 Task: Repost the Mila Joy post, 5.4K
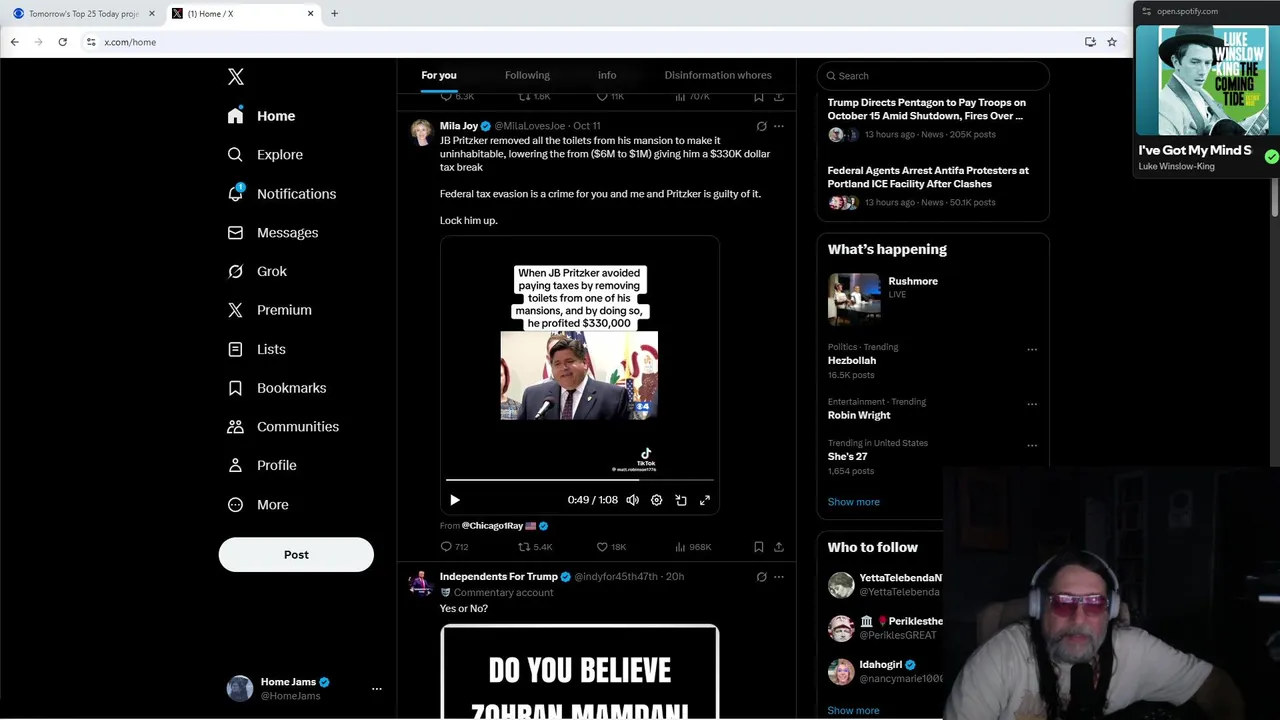pos(535,547)
